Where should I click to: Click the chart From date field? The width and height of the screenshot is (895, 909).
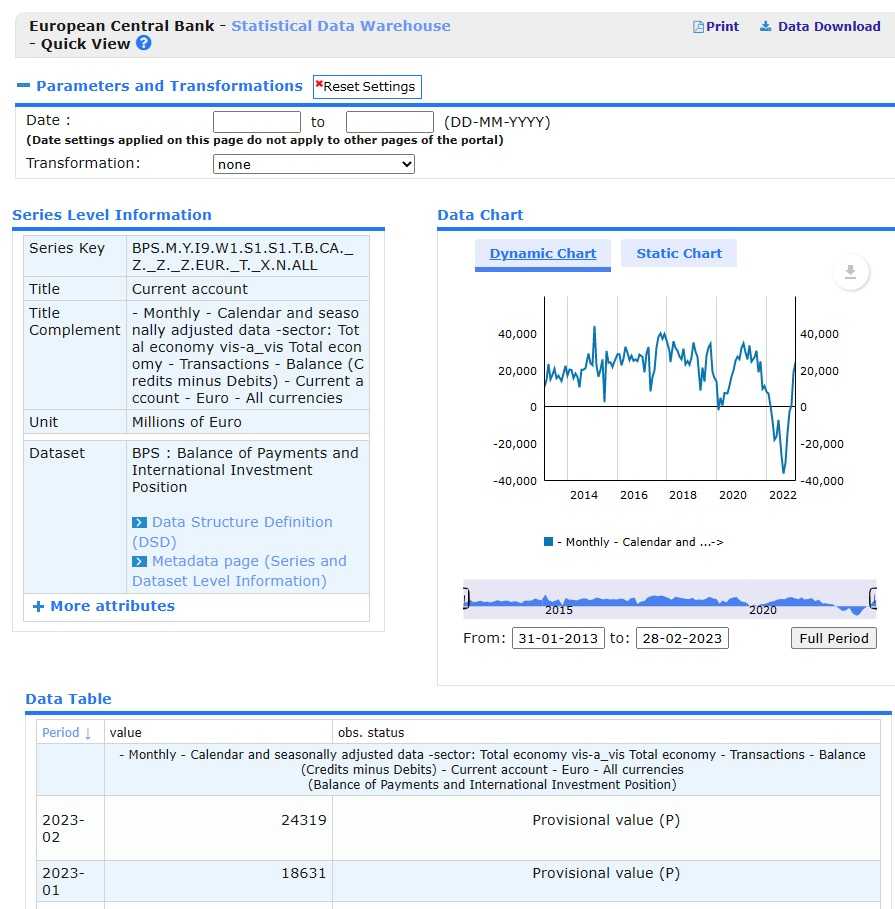[558, 638]
